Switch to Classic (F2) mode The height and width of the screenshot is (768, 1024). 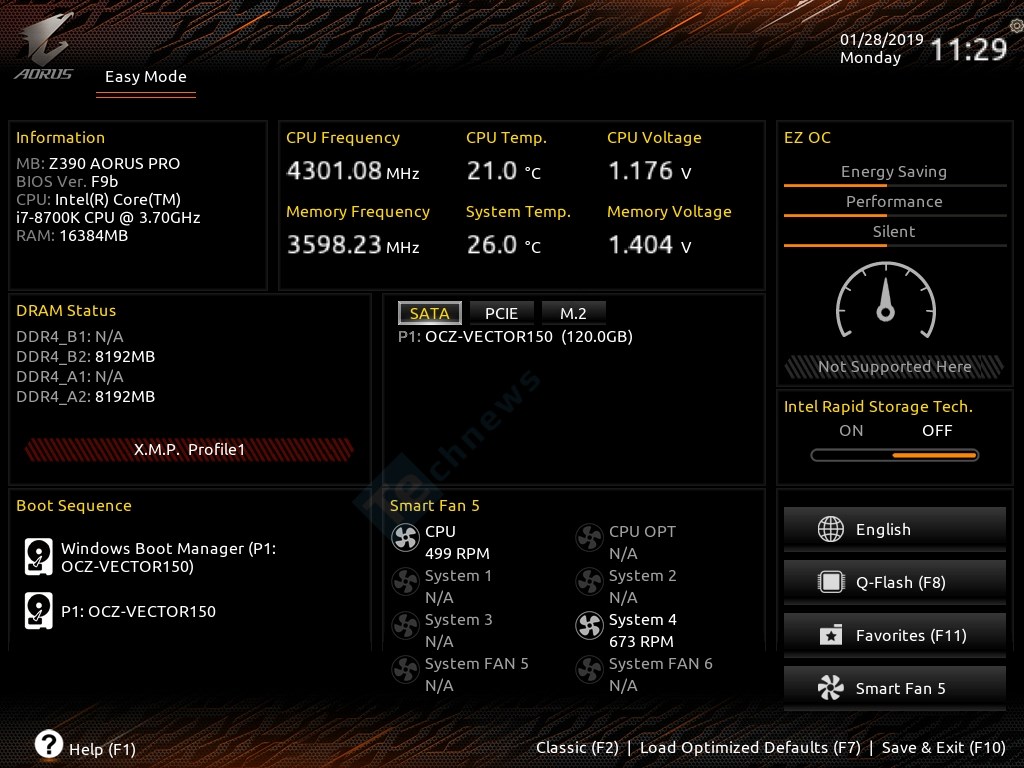(577, 748)
